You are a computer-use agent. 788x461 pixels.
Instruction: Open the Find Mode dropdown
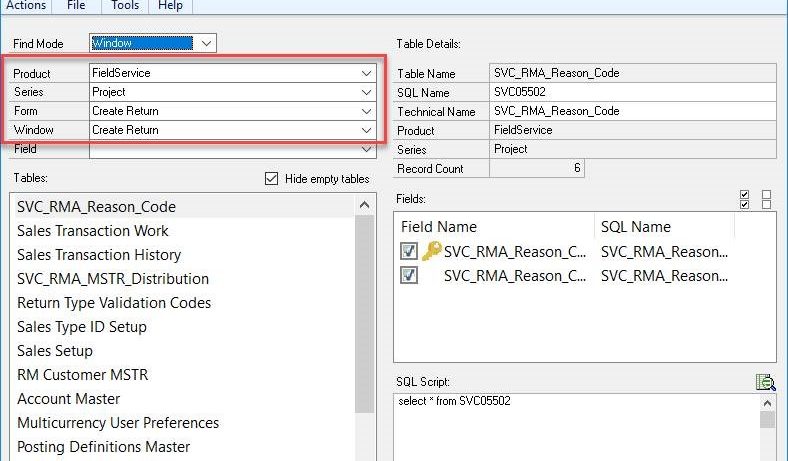coord(206,43)
